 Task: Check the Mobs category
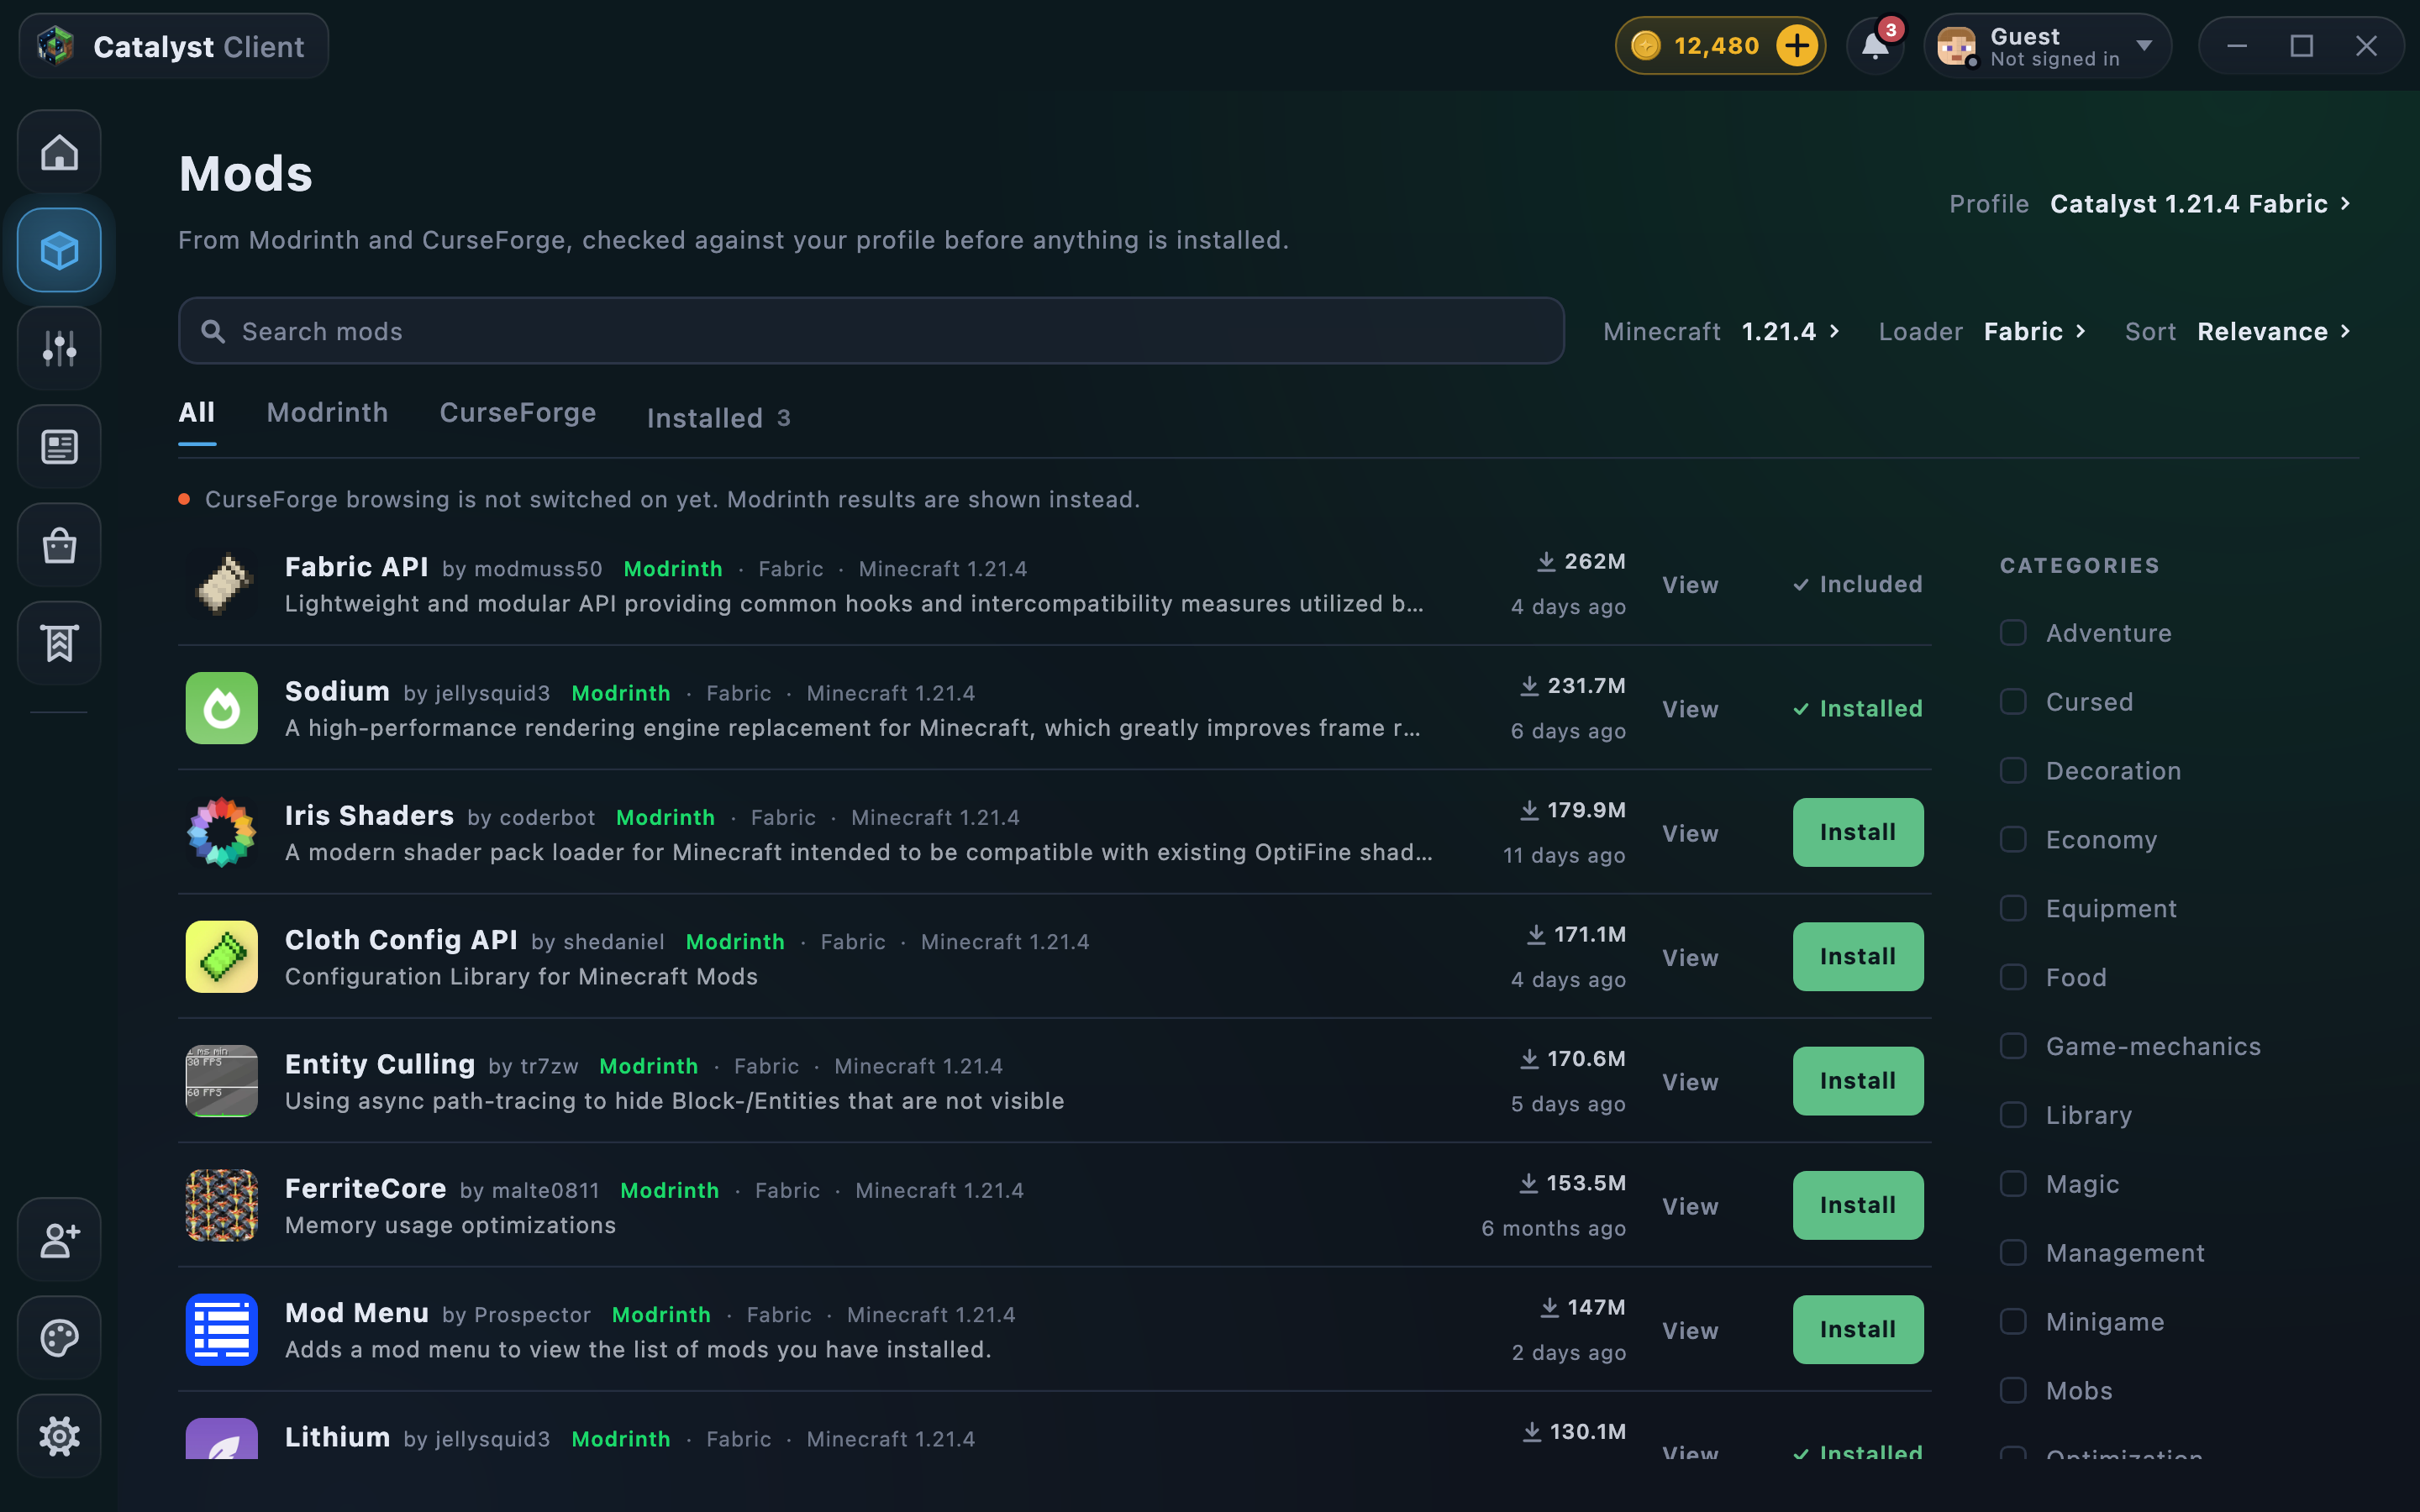(2013, 1391)
